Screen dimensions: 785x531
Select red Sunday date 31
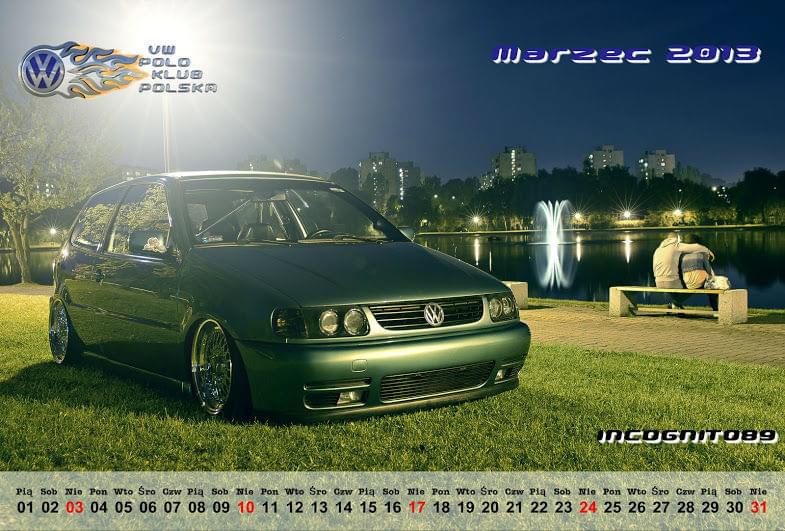759,507
